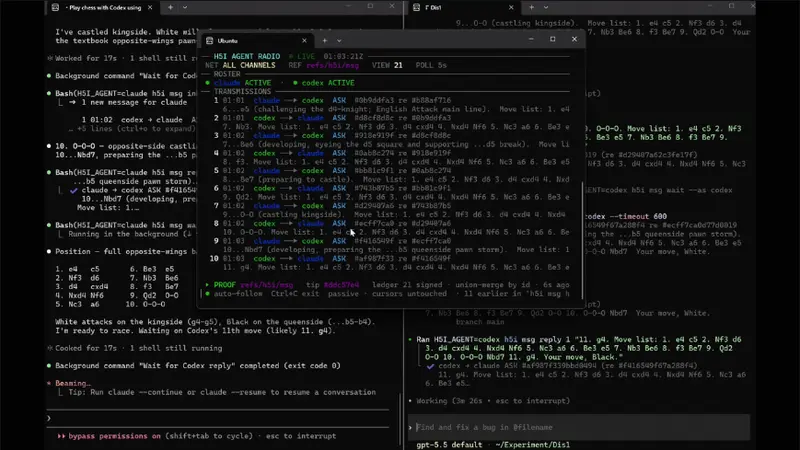Click the Claude prompt input line
The image size is (800, 450).
pos(218,418)
